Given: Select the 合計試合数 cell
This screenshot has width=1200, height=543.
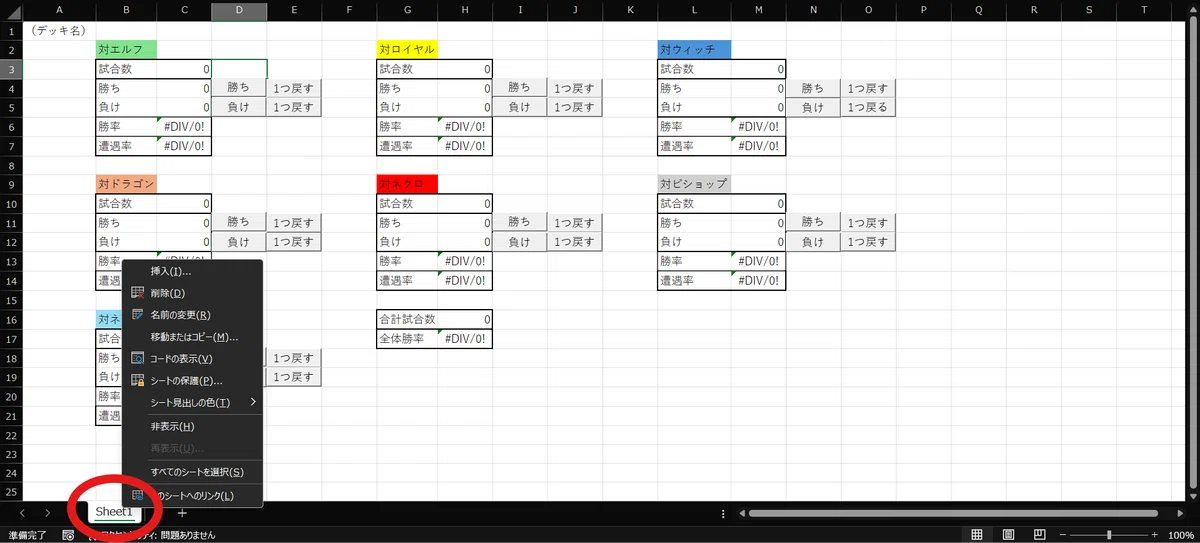Looking at the screenshot, I should pyautogui.click(x=407, y=320).
